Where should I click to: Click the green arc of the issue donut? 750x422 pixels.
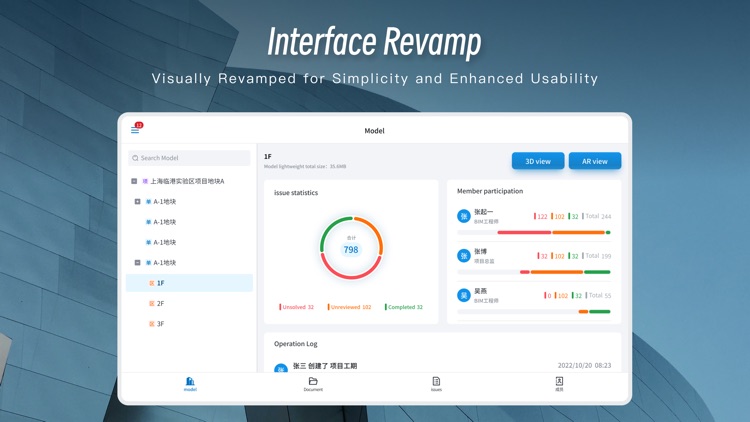coord(327,230)
